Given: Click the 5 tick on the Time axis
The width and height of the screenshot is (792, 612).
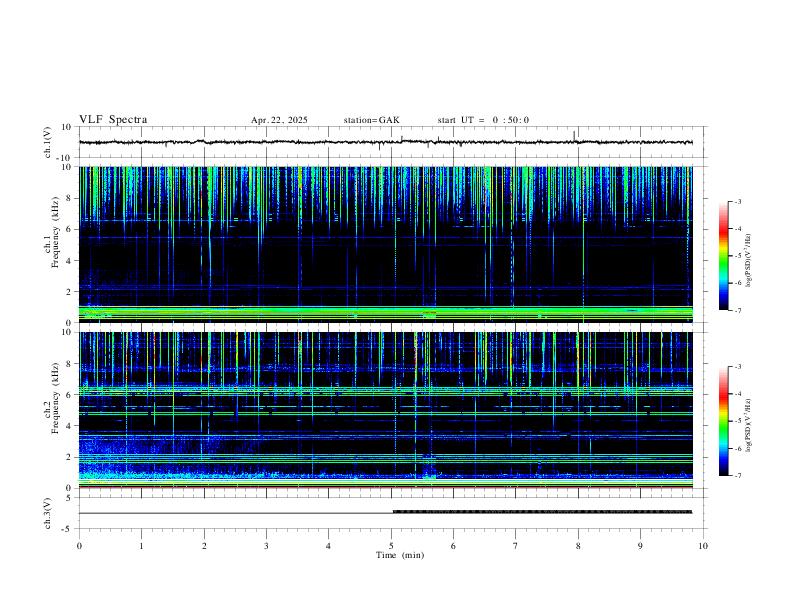Looking at the screenshot, I should 391,546.
